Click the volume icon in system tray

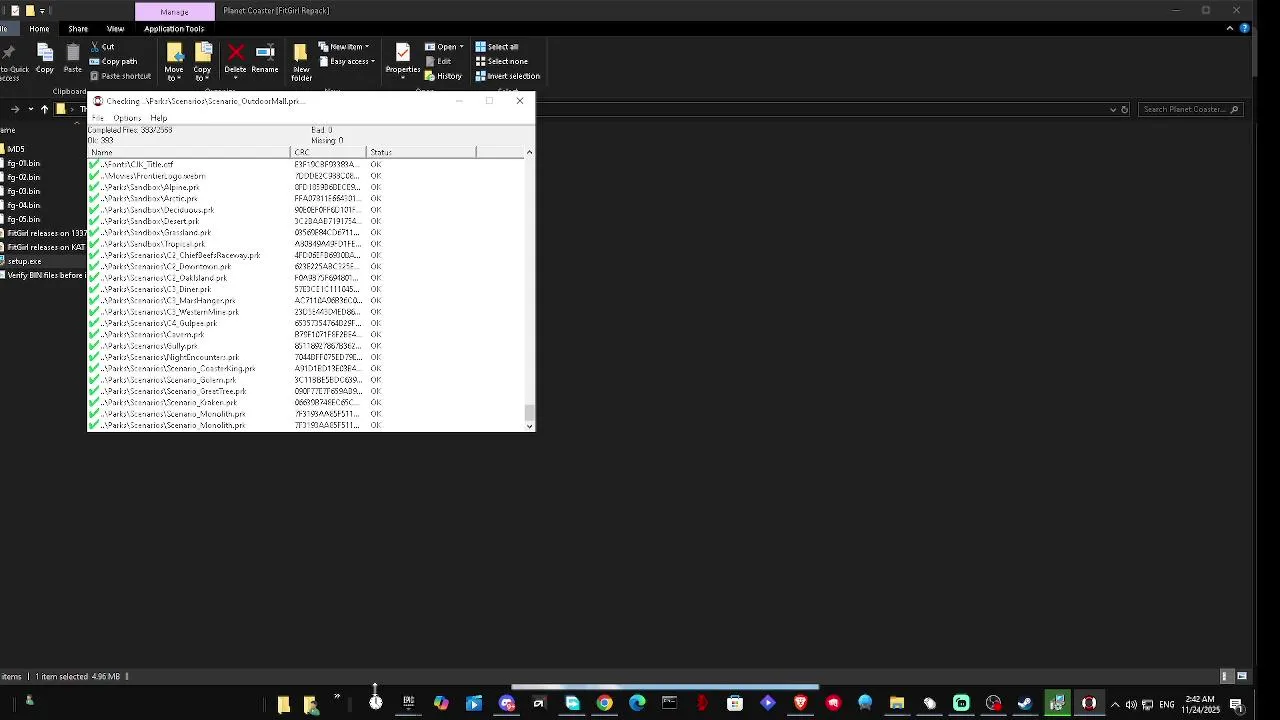[1131, 704]
